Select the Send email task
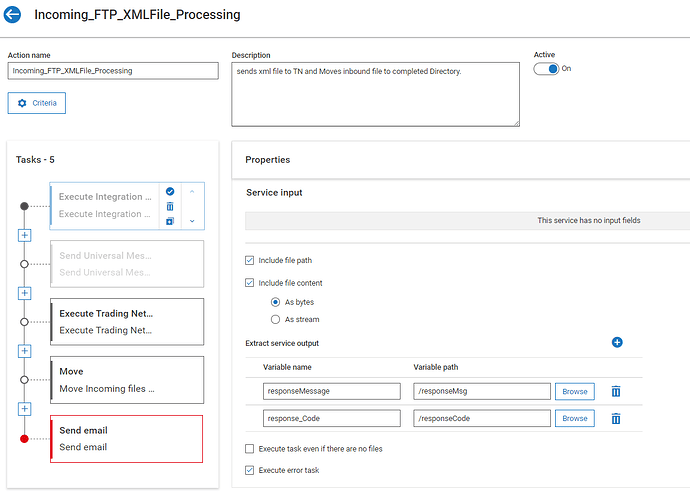This screenshot has height=492, width=690. [127, 438]
